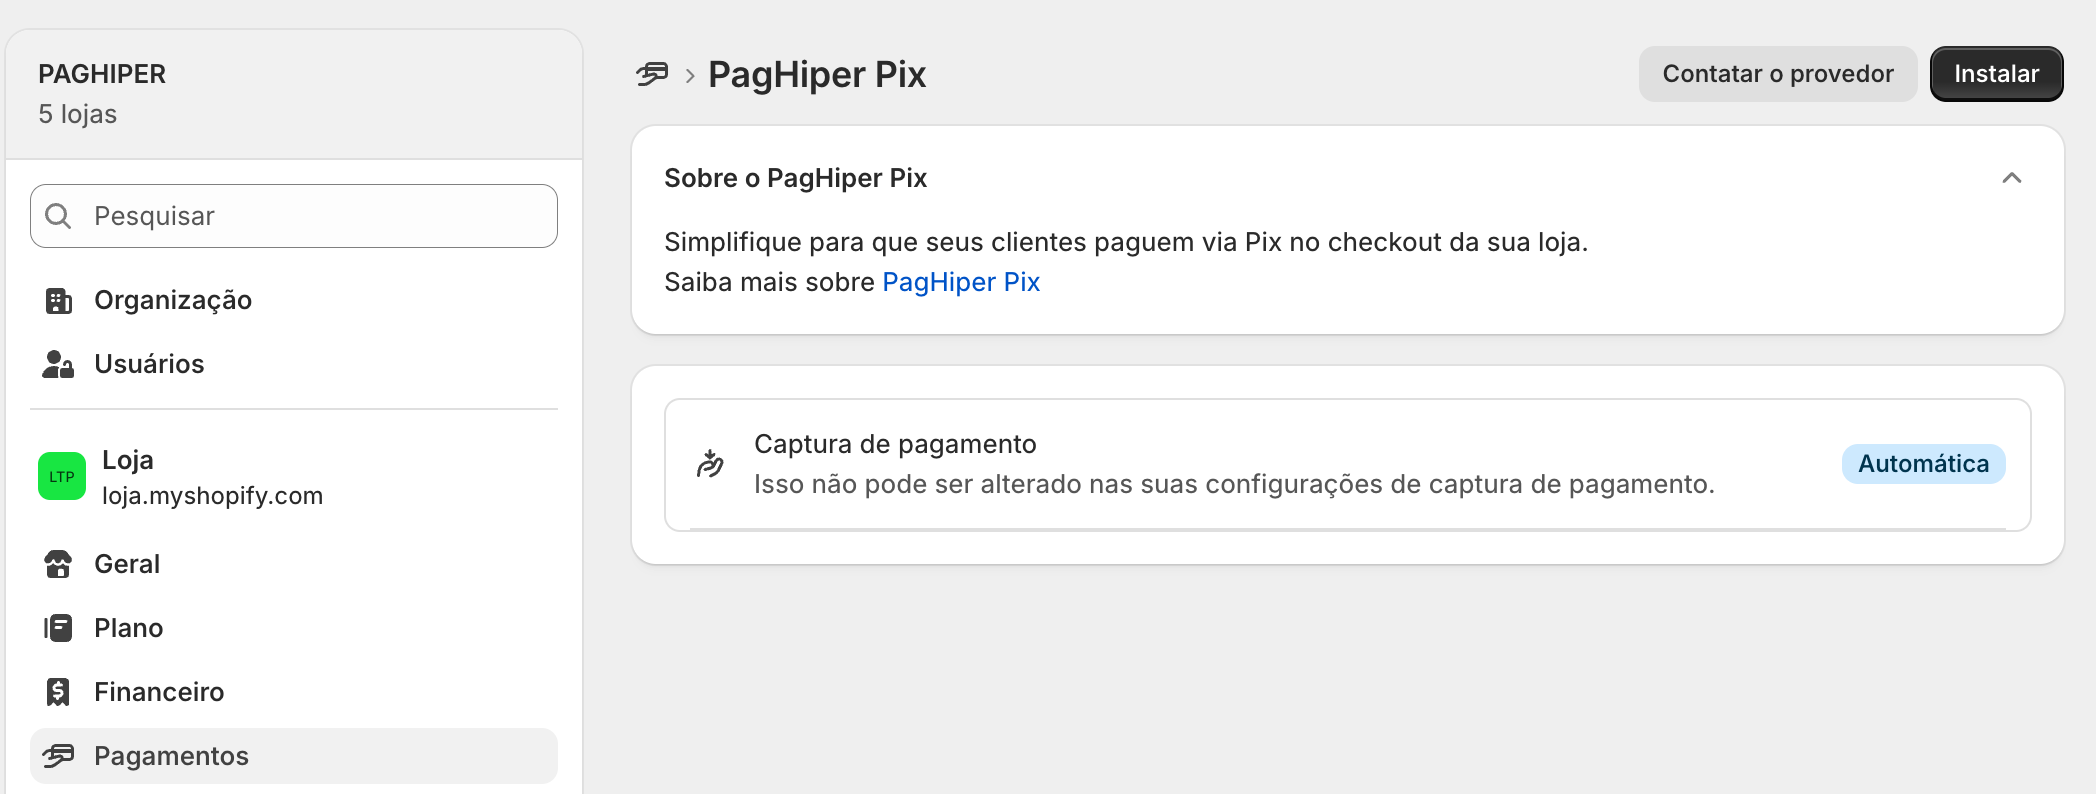
Task: Click the Organização building icon
Action: pos(58,300)
